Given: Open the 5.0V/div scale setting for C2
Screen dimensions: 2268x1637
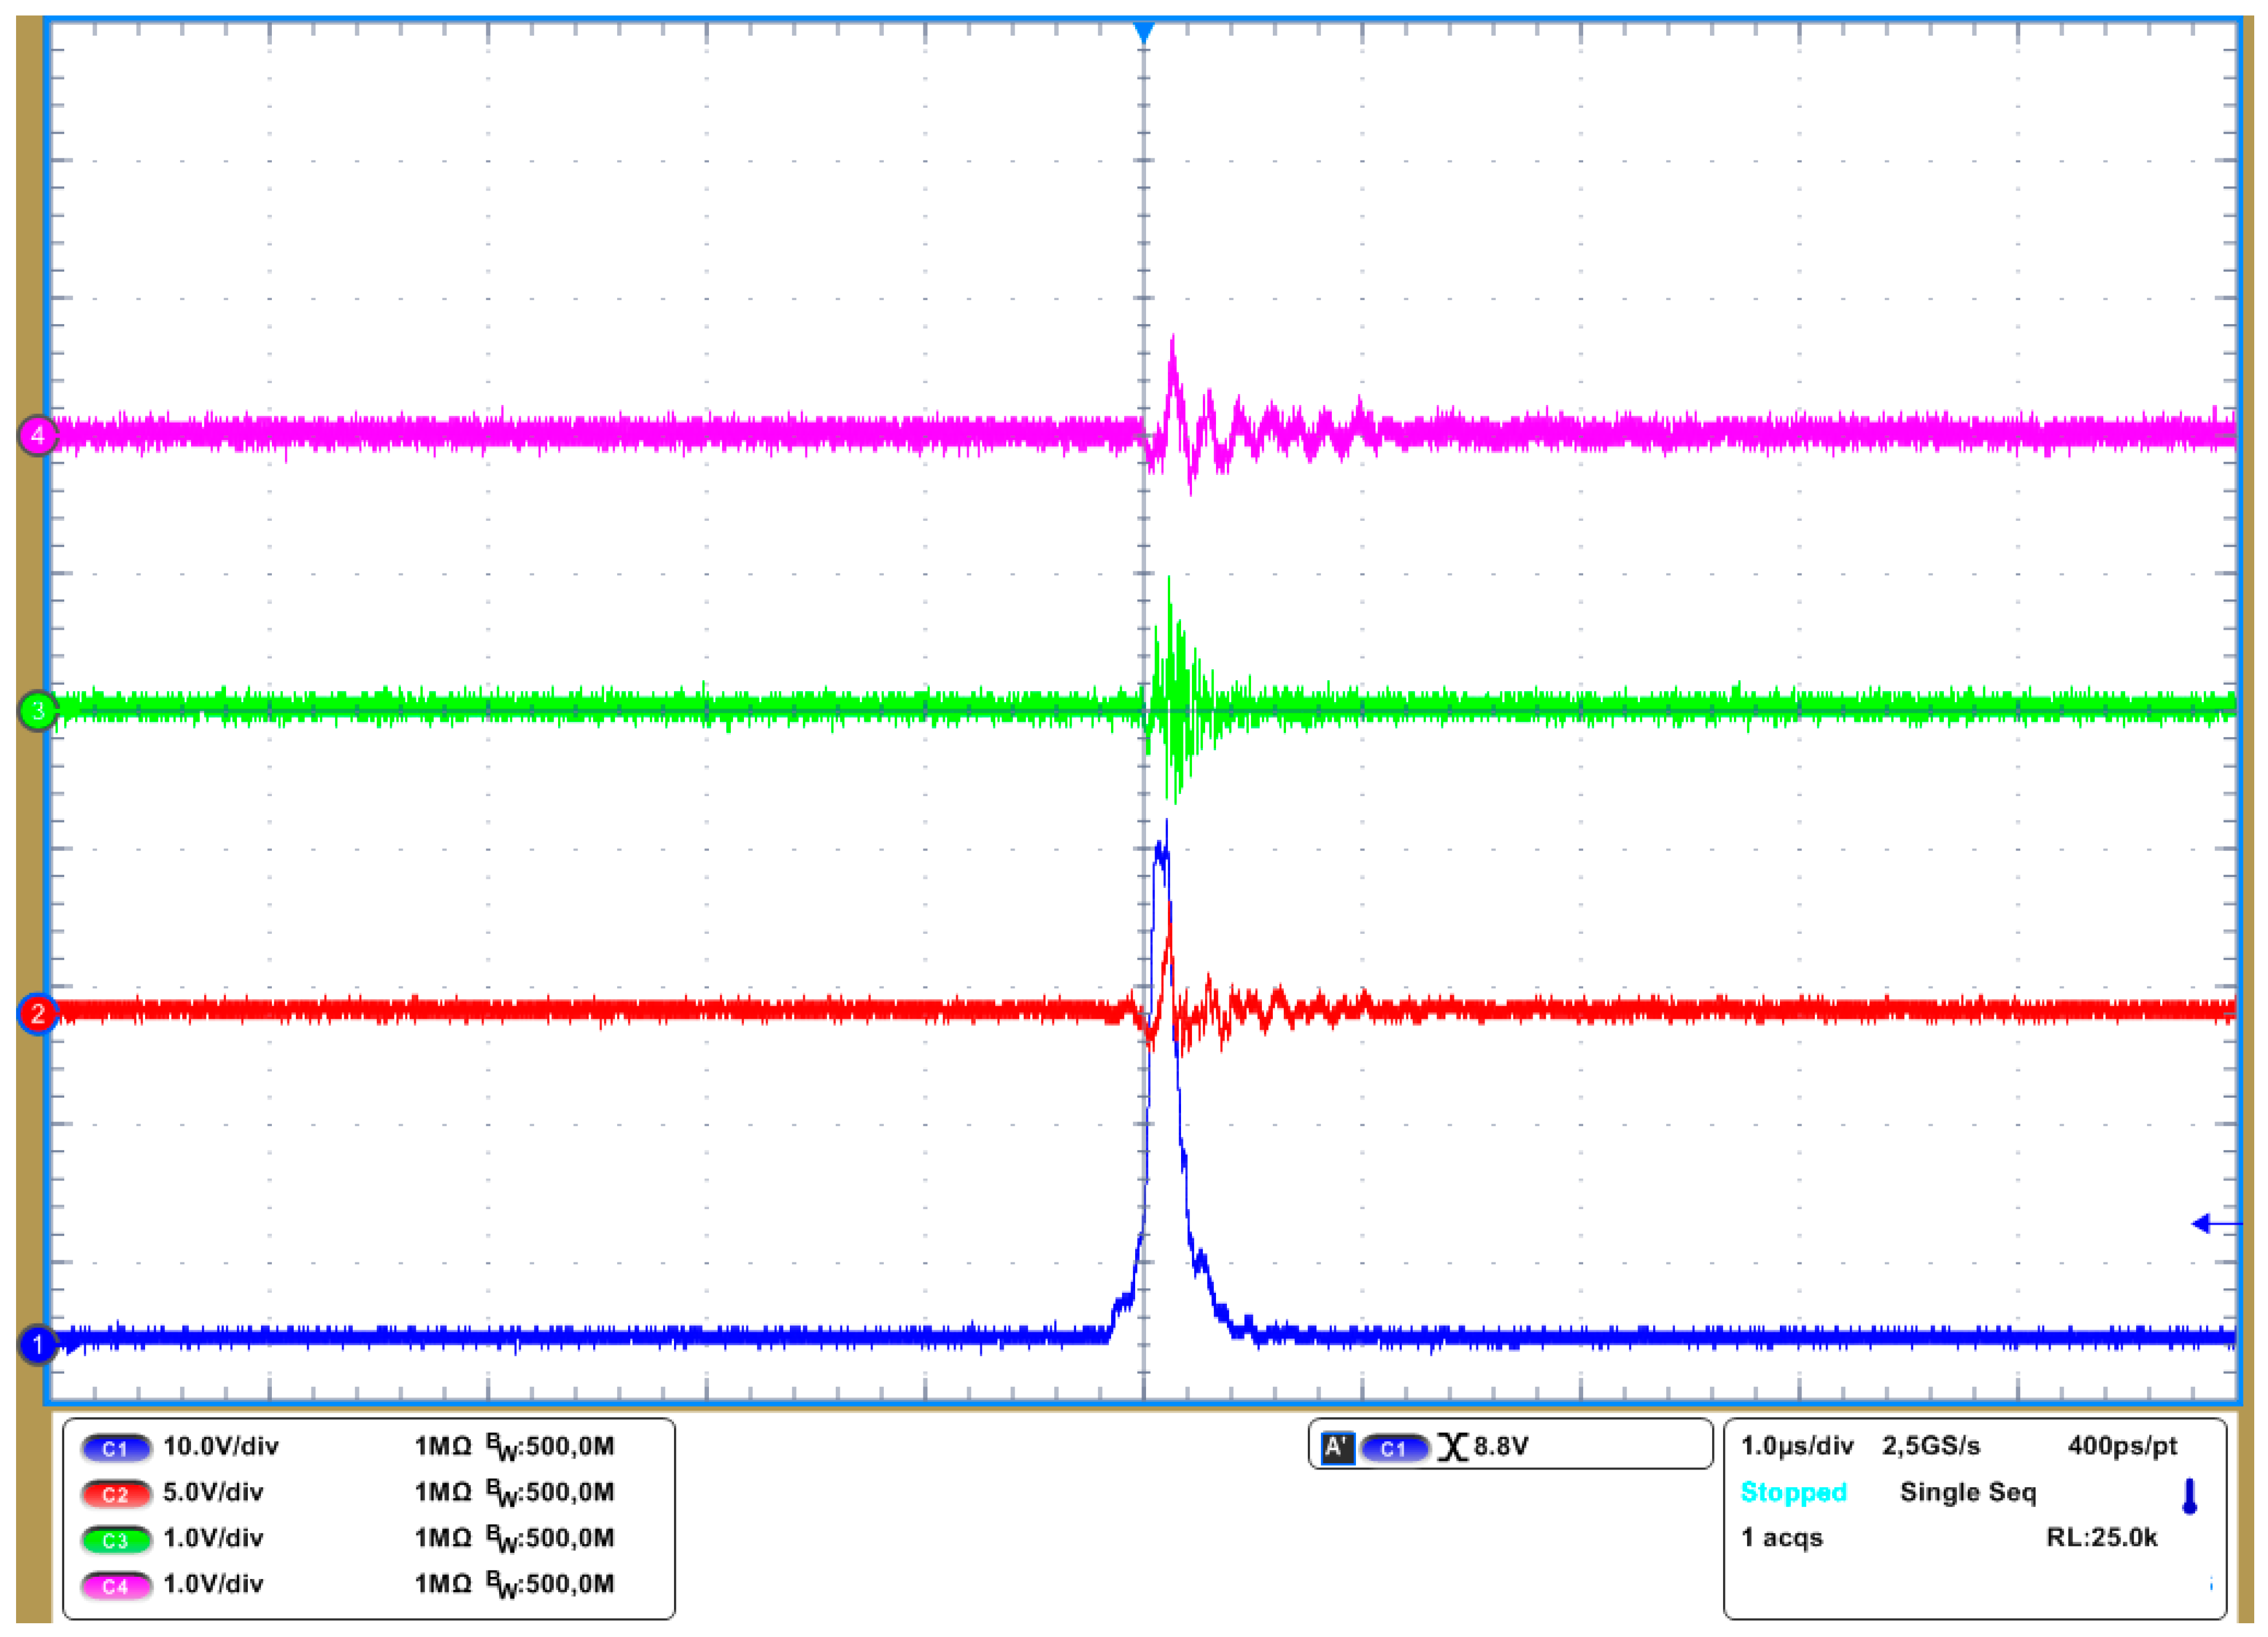Looking at the screenshot, I should (213, 1493).
